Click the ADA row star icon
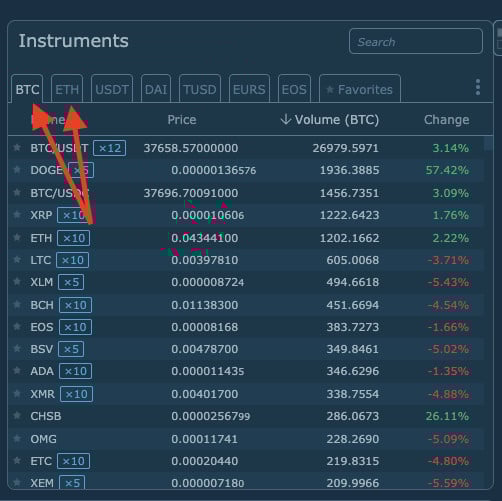This screenshot has height=501, width=502. click(x=17, y=371)
